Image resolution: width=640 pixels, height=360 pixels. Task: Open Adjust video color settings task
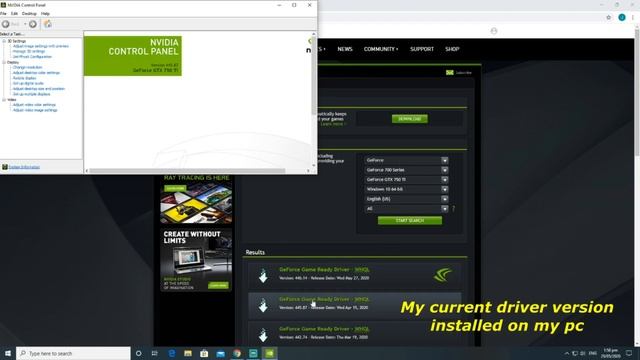coord(34,105)
